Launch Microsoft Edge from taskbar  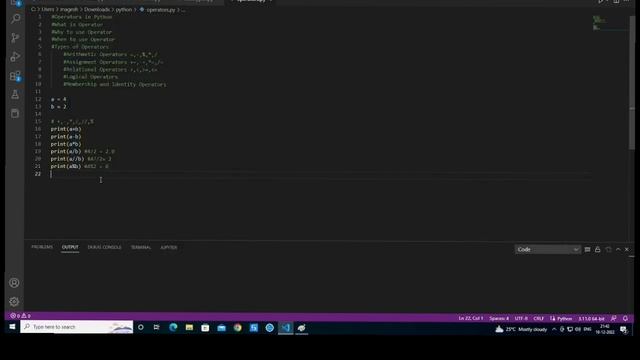click(173, 327)
